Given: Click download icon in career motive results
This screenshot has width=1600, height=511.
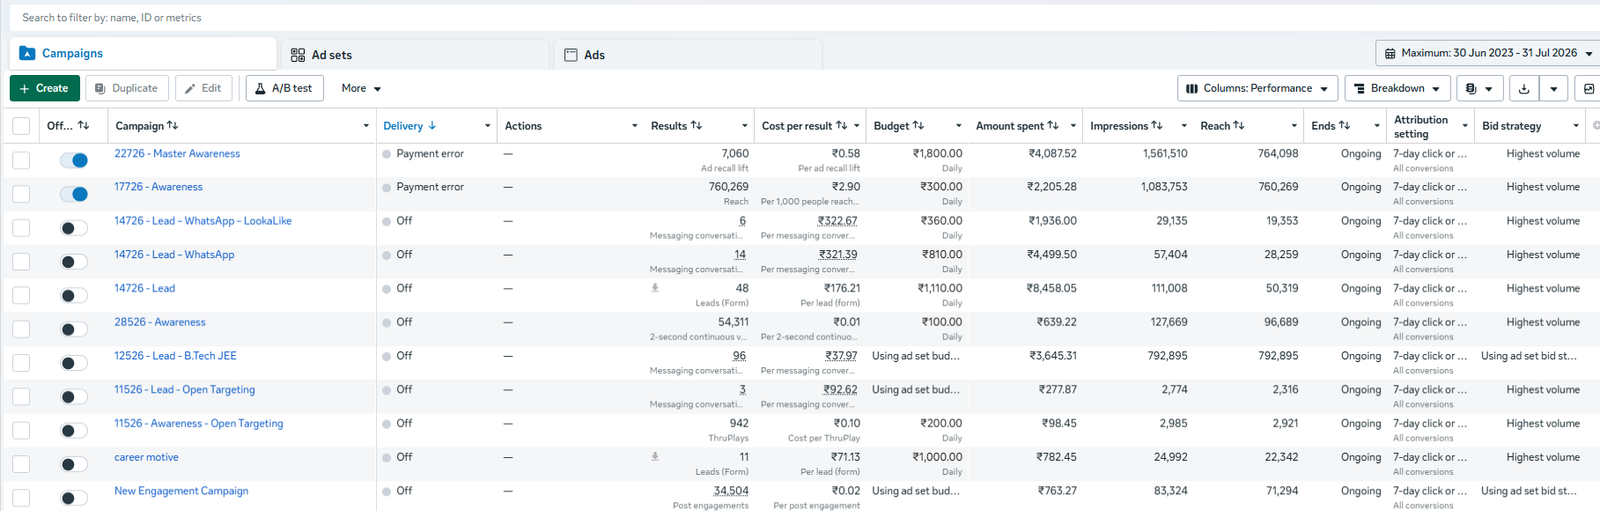Looking at the screenshot, I should 655,457.
